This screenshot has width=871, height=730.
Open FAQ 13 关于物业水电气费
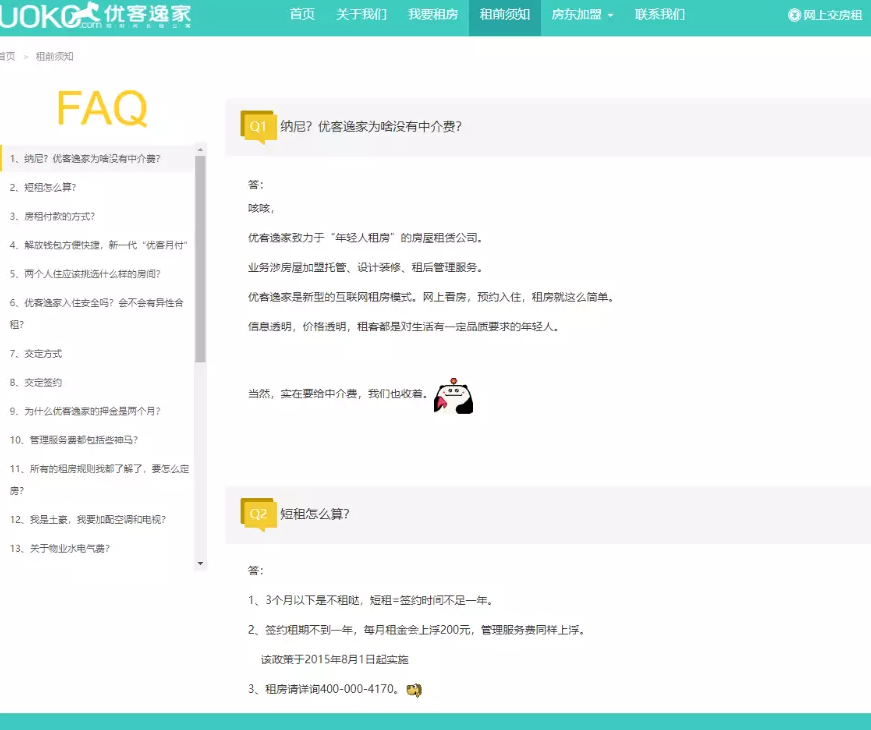[67, 548]
